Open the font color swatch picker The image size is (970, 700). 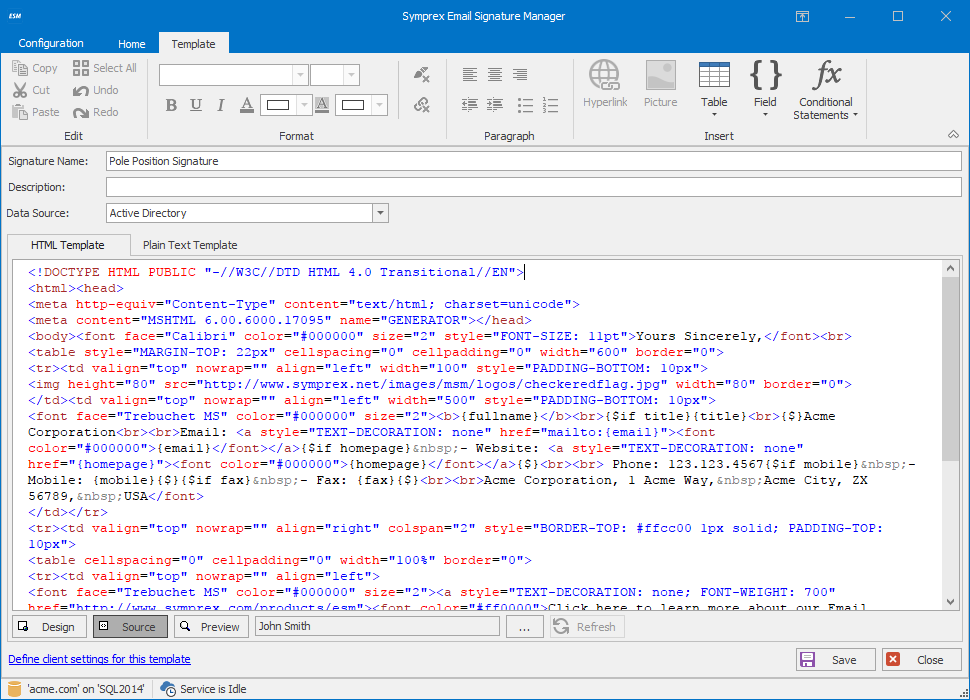click(277, 105)
